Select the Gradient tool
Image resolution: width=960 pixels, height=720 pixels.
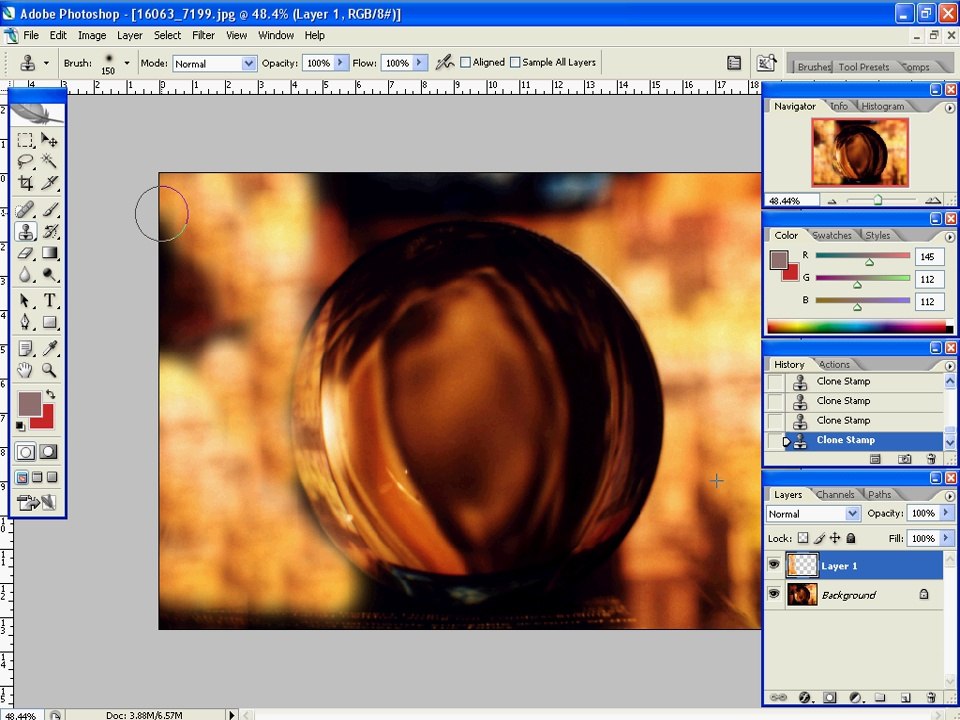pyautogui.click(x=50, y=253)
